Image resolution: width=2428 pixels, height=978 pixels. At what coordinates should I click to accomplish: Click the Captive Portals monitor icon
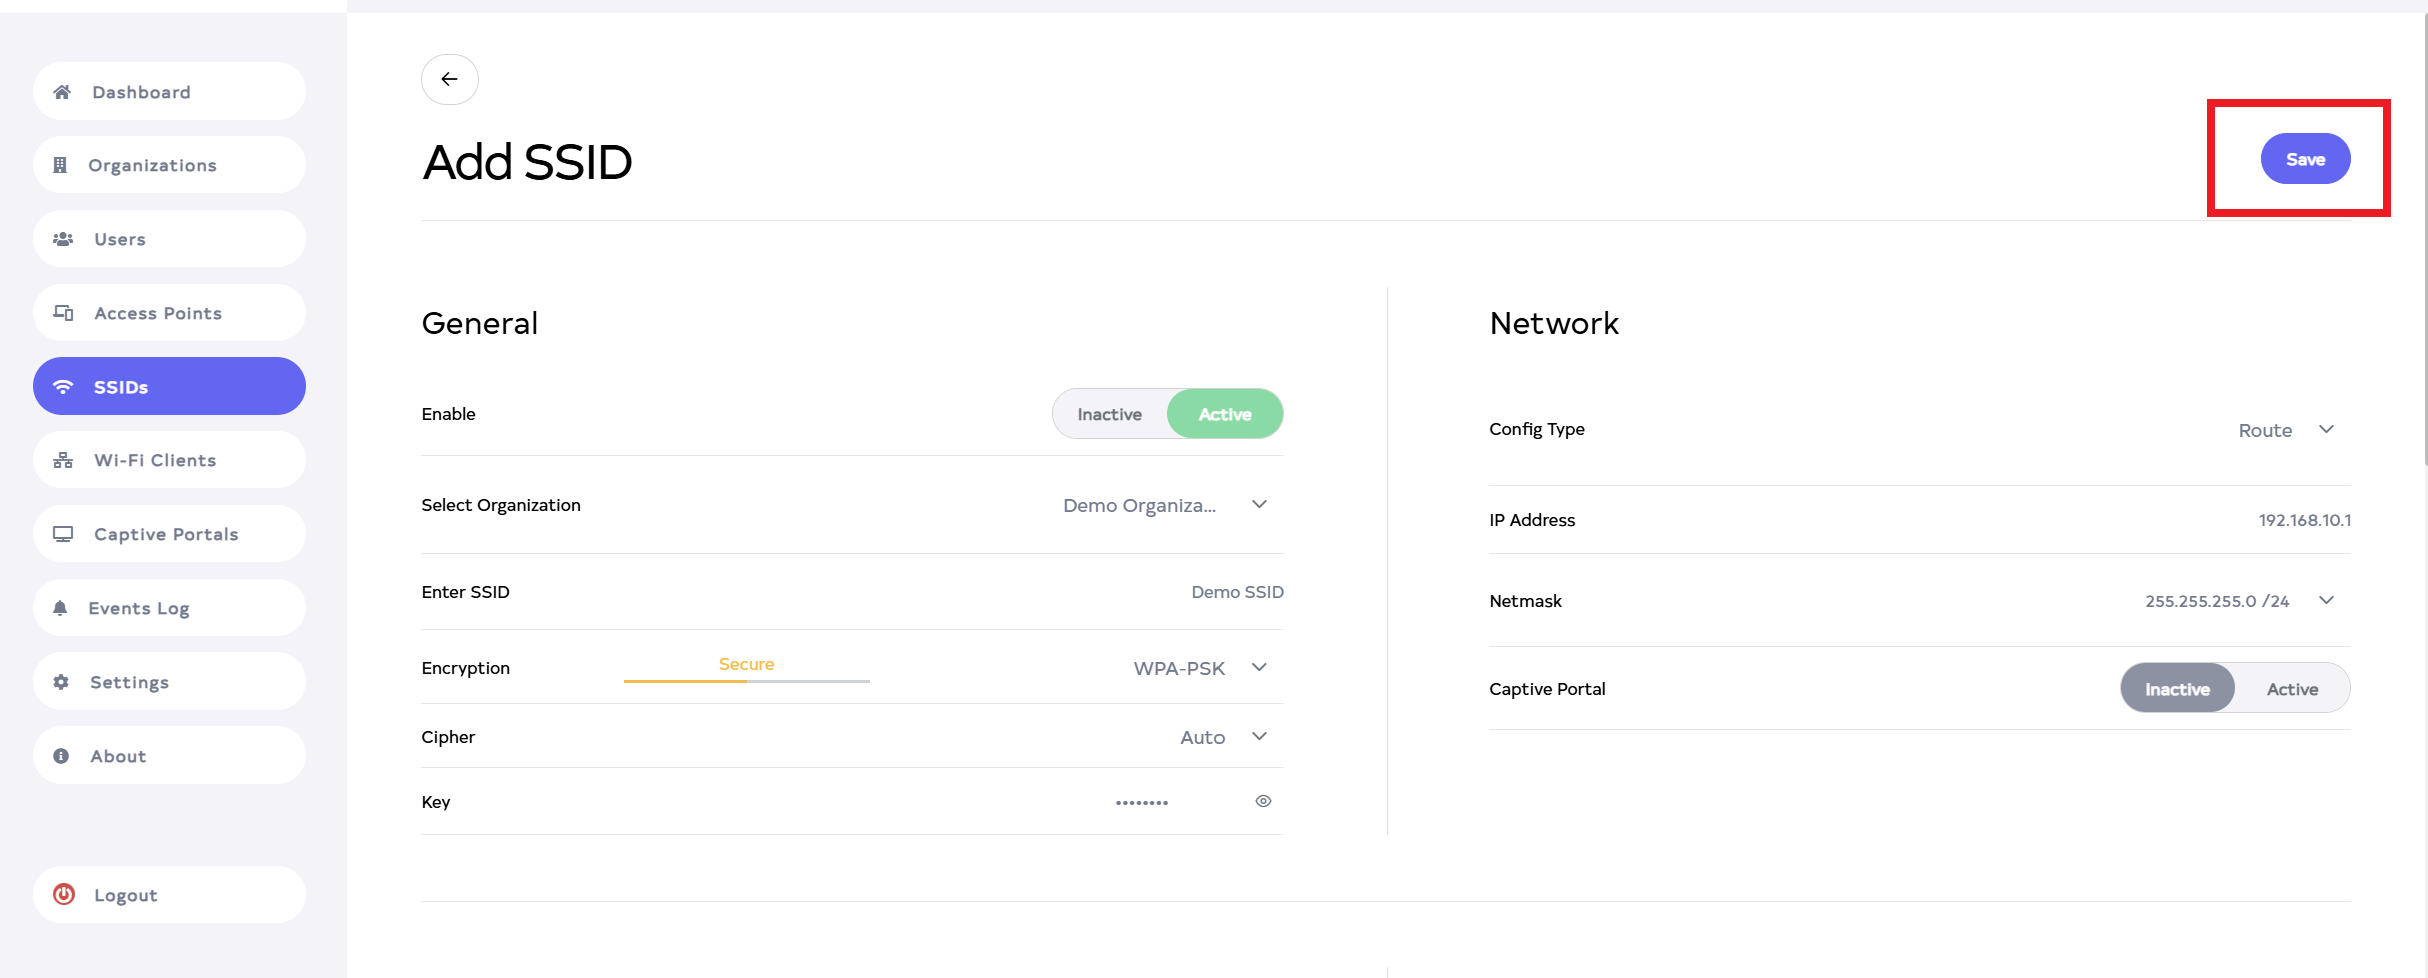coord(63,534)
